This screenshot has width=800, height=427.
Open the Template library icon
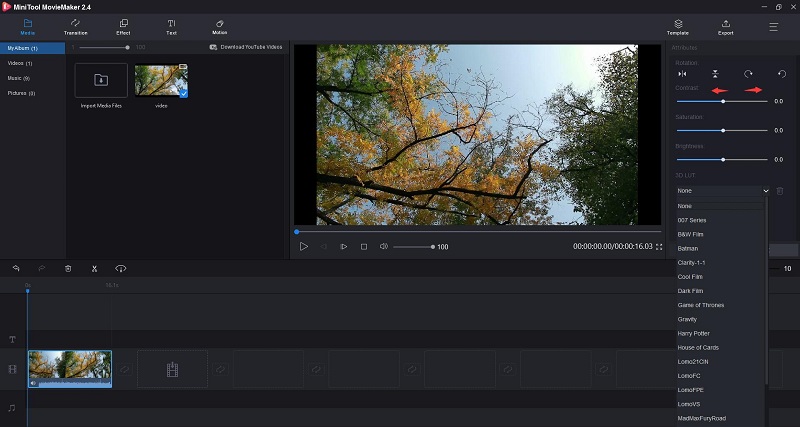click(678, 28)
